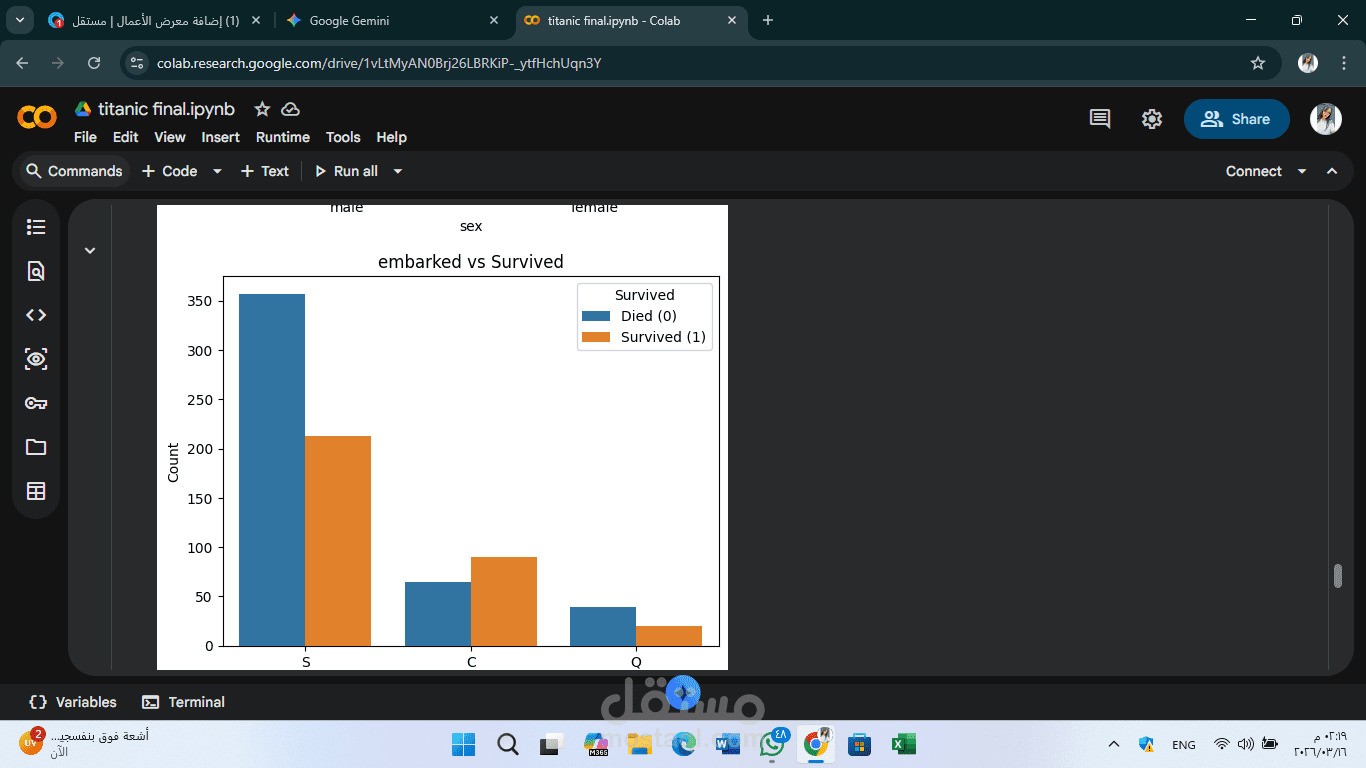Open Microsoft Store from the taskbar
The width and height of the screenshot is (1366, 768).
859,744
